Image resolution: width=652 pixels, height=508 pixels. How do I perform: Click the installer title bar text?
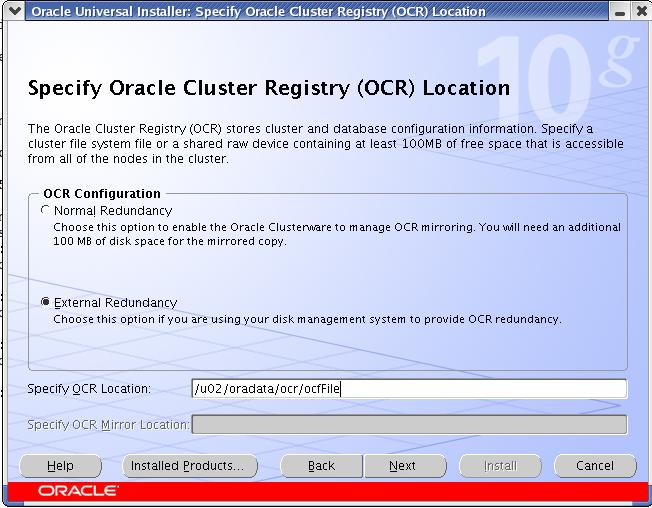click(x=258, y=11)
